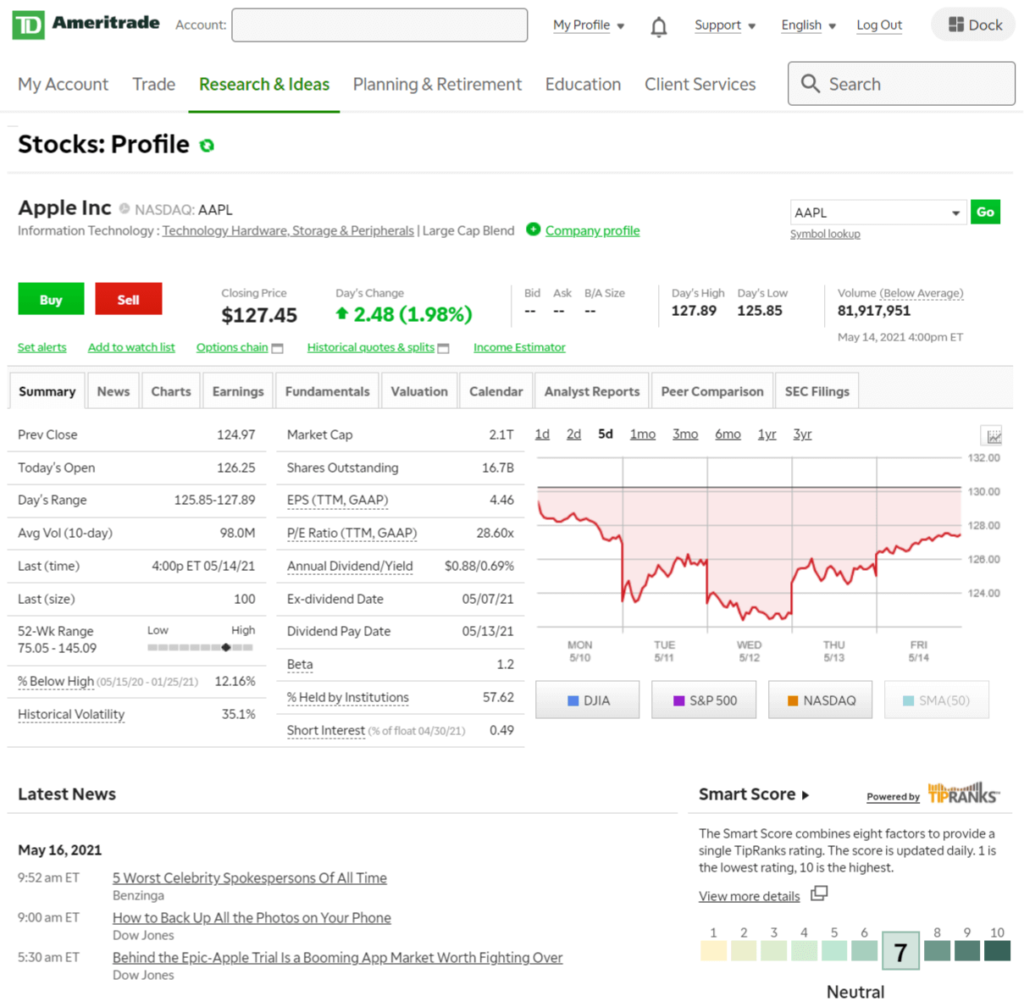
Task: Click the TipRanks logo
Action: tap(963, 793)
